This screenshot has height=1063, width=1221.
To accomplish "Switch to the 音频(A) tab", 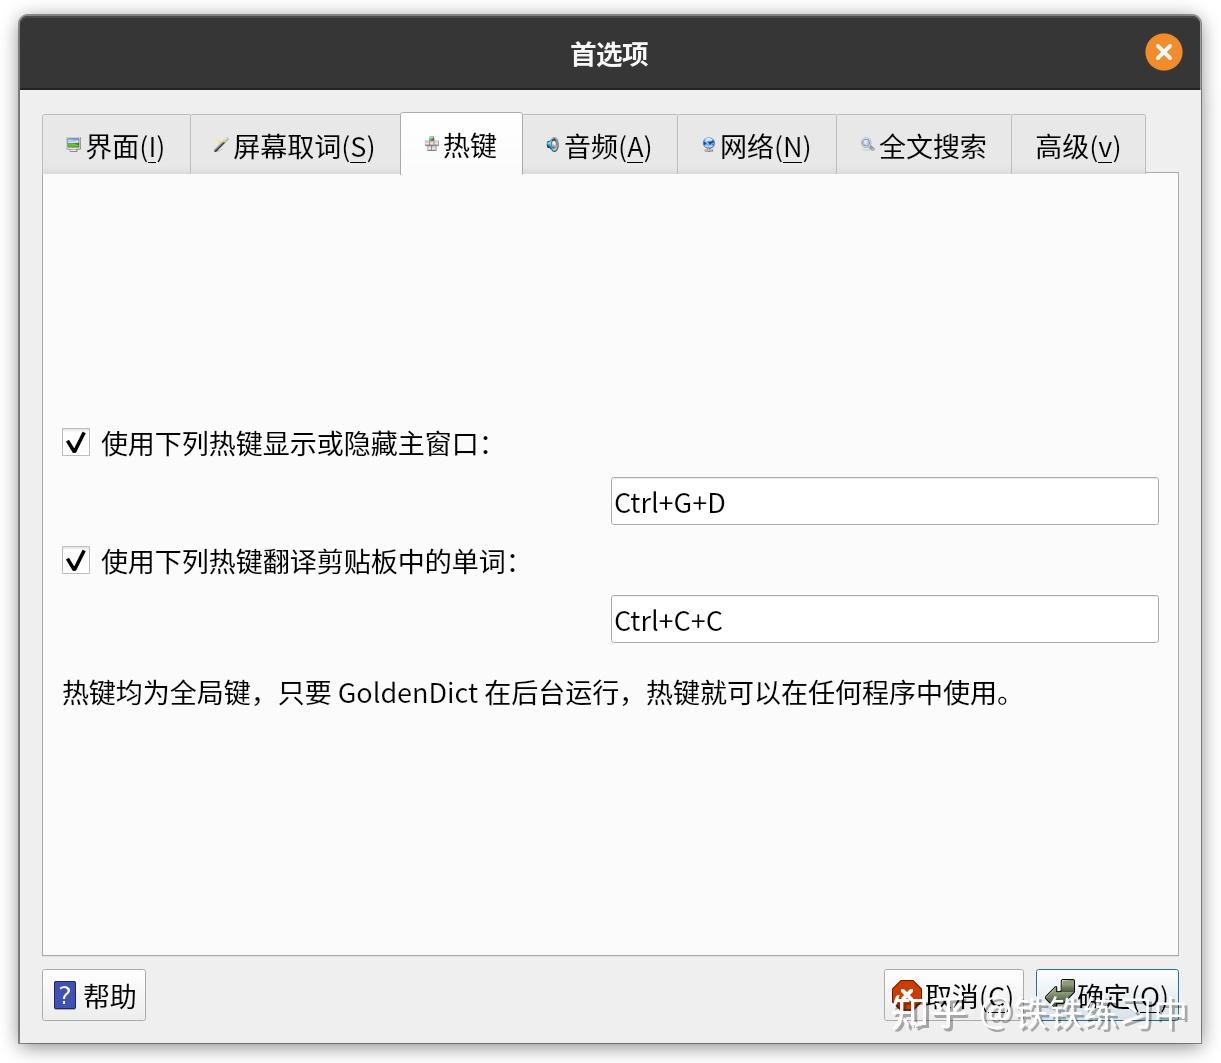I will pos(599,146).
